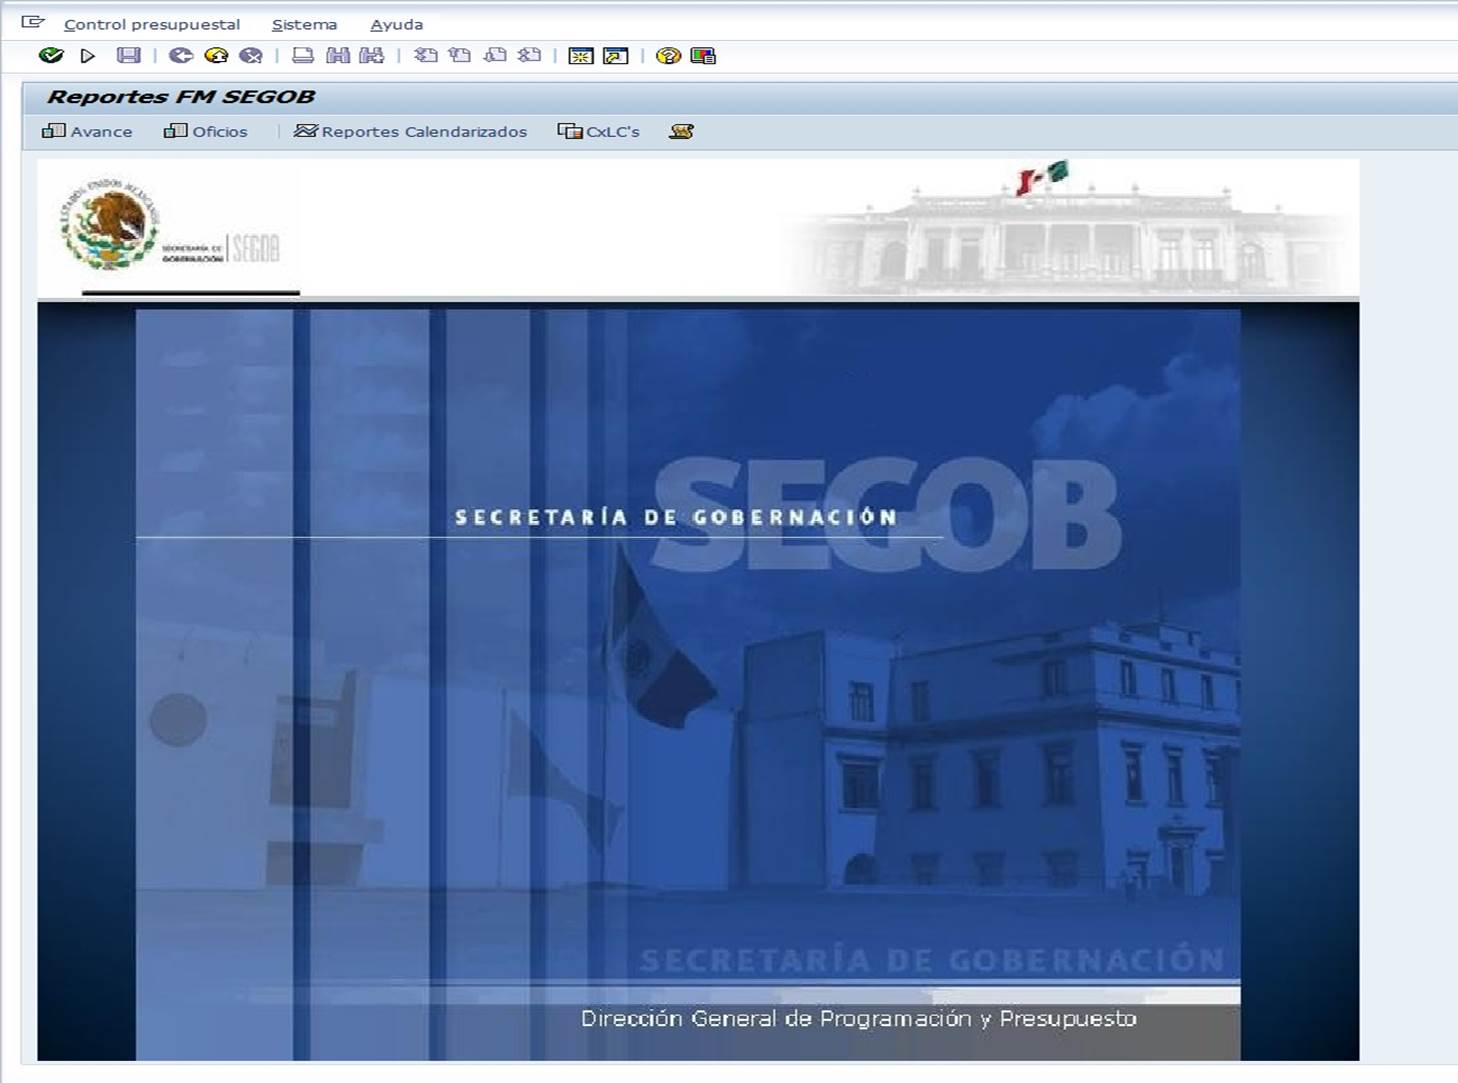Click the Avance button
This screenshot has width=1458, height=1083.
click(x=87, y=131)
